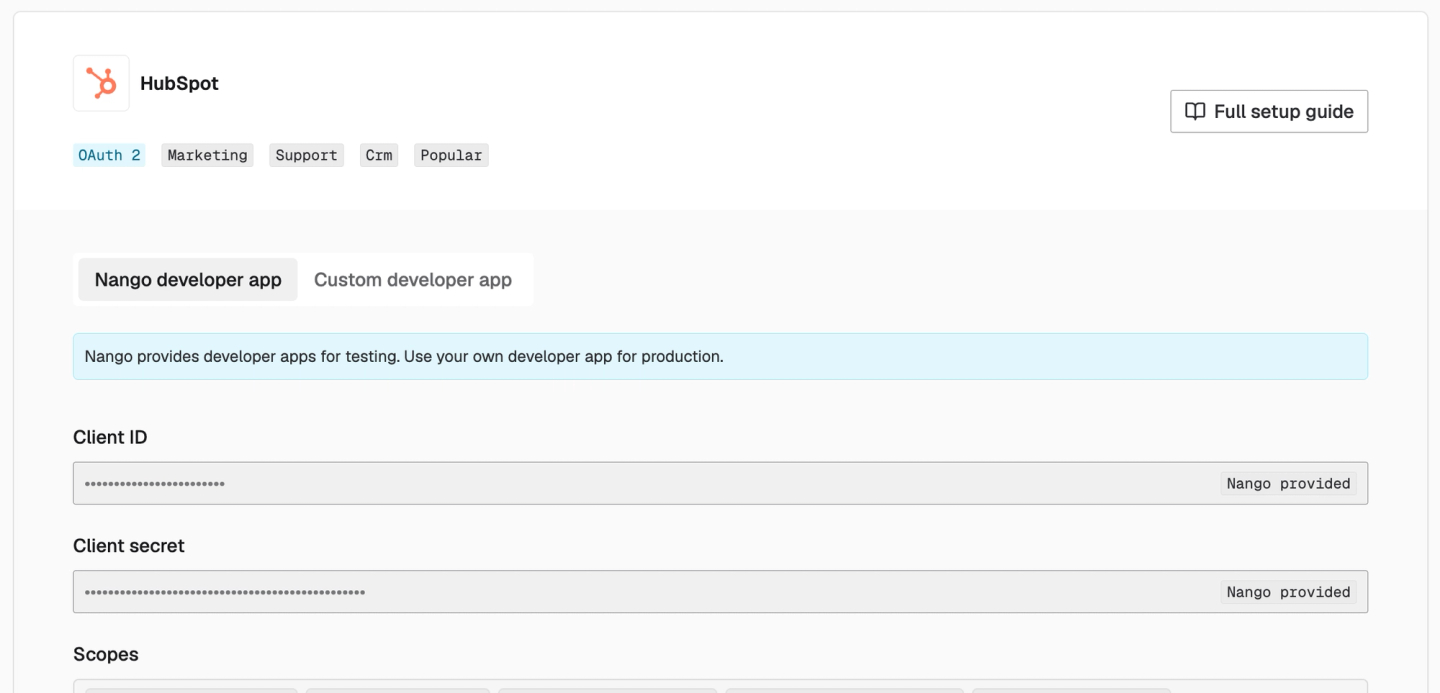Click the HubSpot title text
Image resolution: width=1440 pixels, height=693 pixels.
click(179, 83)
